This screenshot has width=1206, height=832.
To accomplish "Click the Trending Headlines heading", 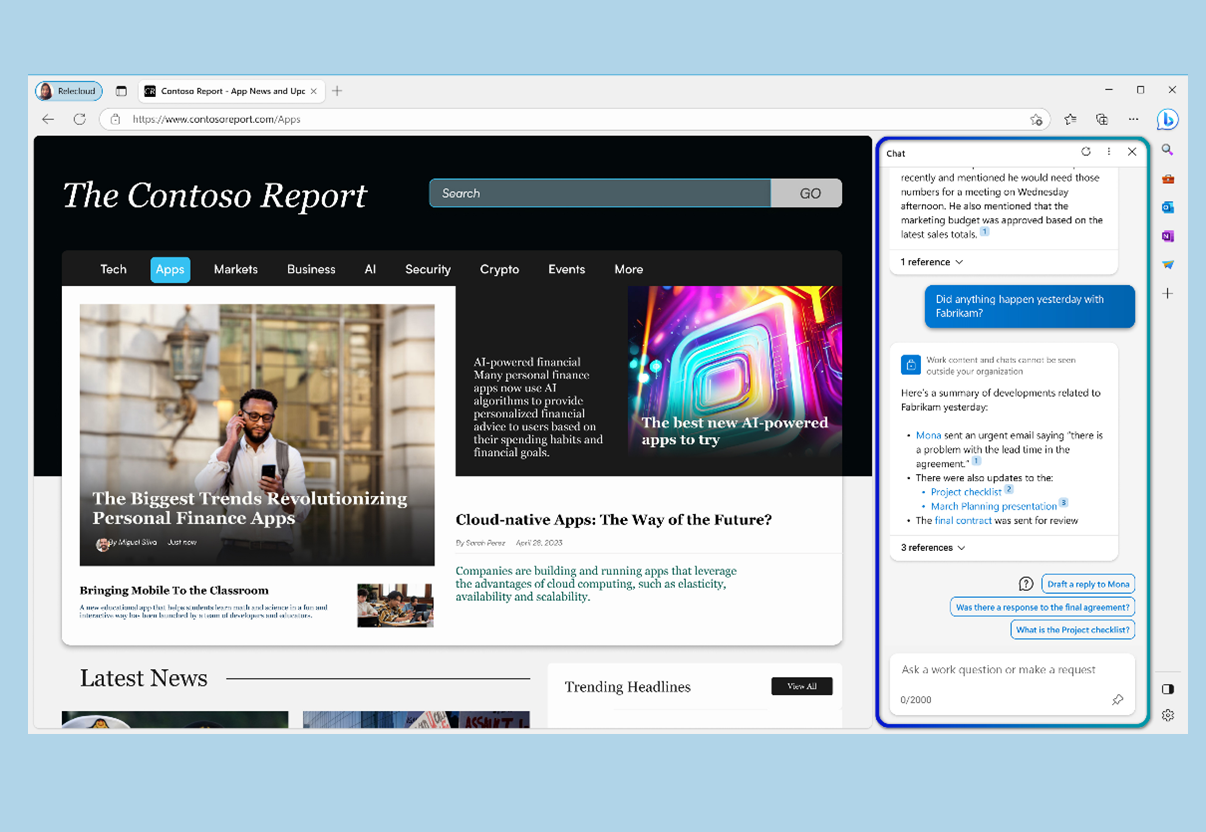I will (x=628, y=687).
